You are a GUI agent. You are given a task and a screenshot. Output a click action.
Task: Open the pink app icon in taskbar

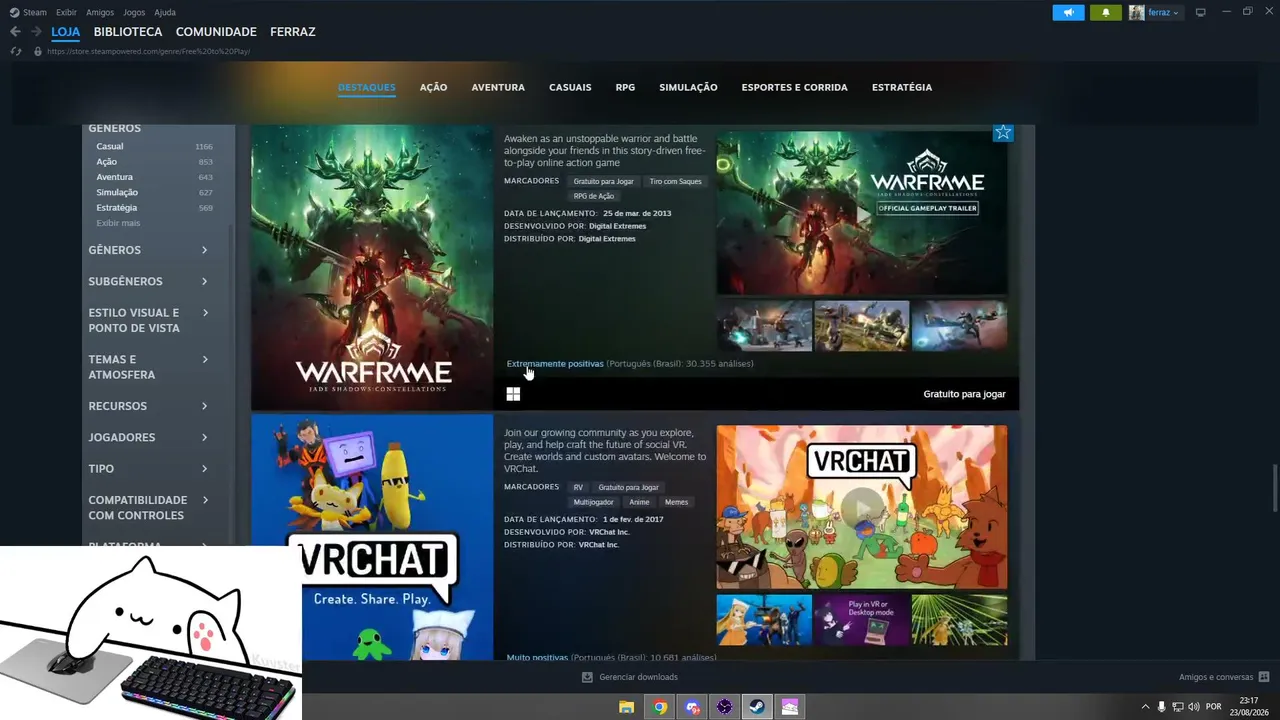(x=790, y=707)
